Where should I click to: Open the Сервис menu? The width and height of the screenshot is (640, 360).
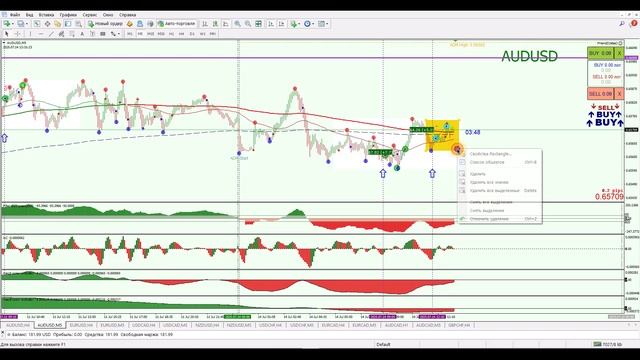click(x=90, y=15)
